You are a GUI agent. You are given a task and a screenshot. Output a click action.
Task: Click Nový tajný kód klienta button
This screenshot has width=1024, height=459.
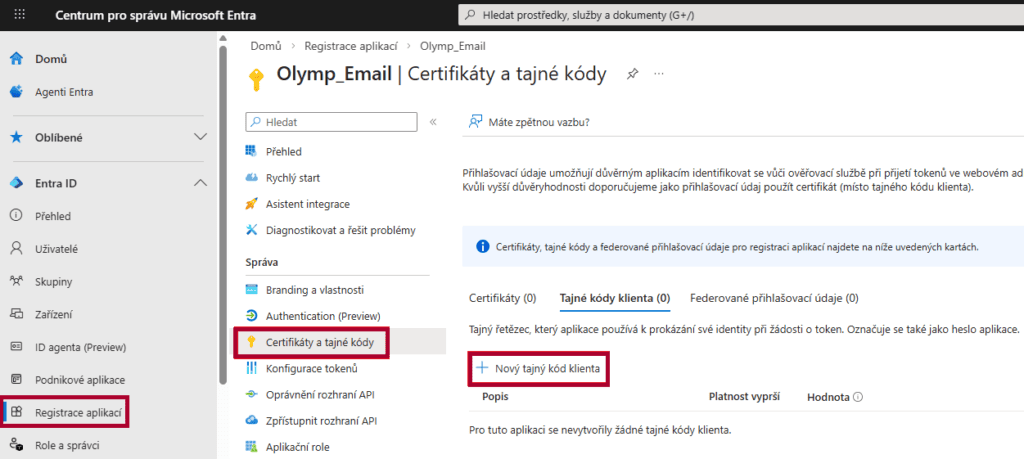[539, 368]
